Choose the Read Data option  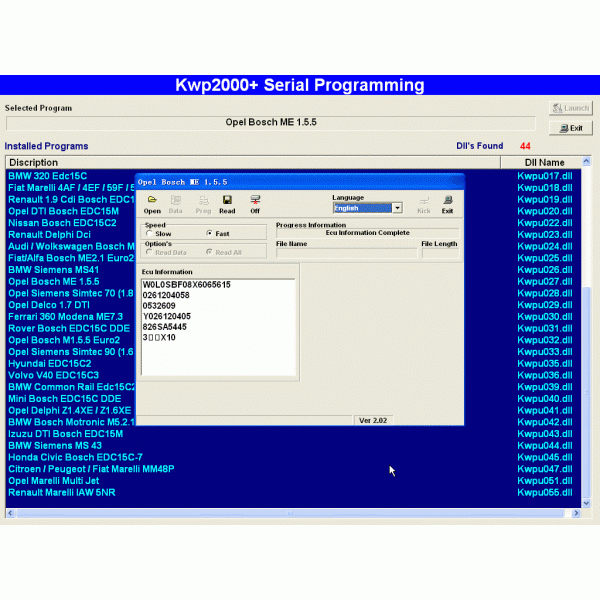pyautogui.click(x=149, y=252)
